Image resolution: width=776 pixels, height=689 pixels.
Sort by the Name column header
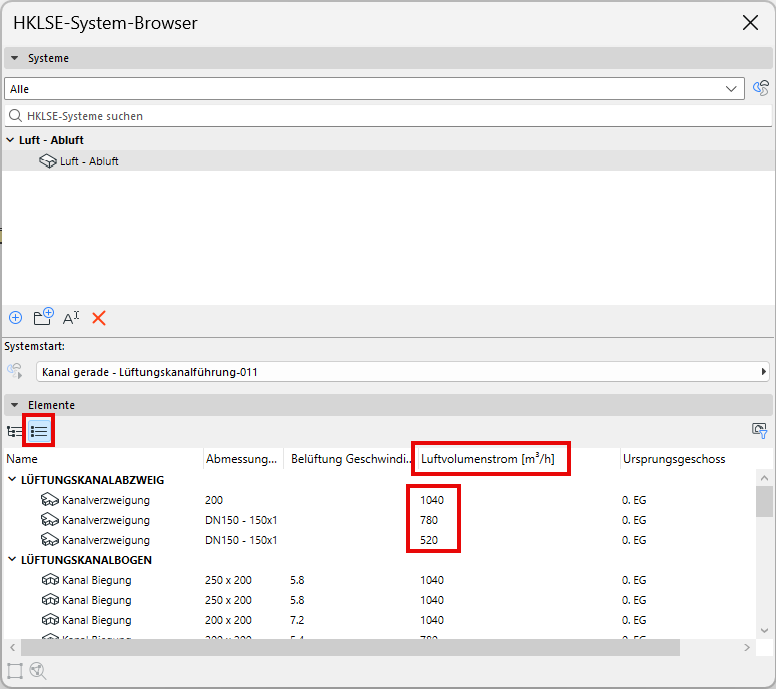[103, 459]
